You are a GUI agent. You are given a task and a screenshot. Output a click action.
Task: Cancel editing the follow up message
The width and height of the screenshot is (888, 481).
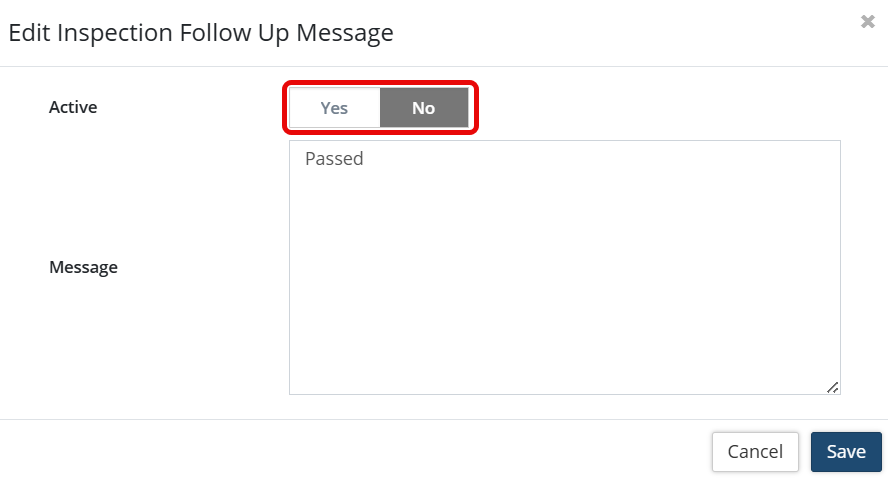755,452
